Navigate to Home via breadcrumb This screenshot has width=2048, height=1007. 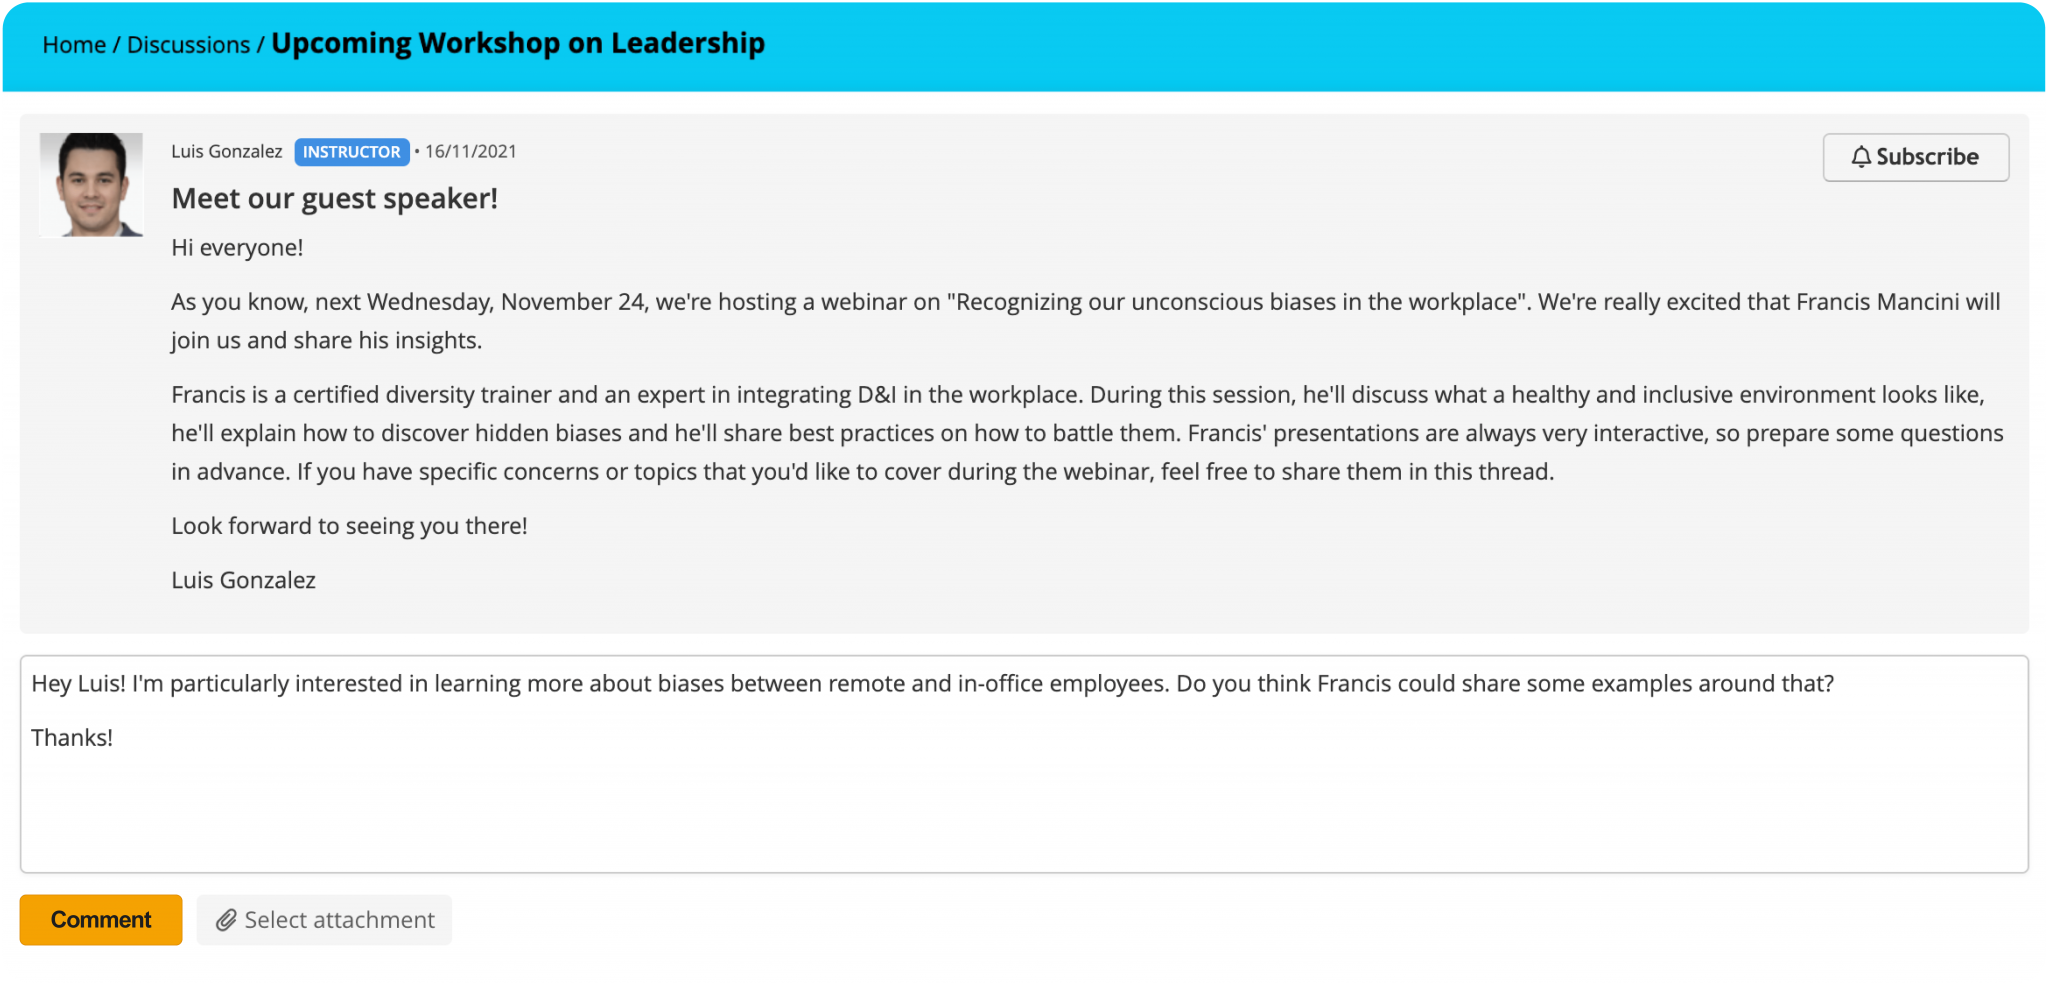(x=73, y=44)
